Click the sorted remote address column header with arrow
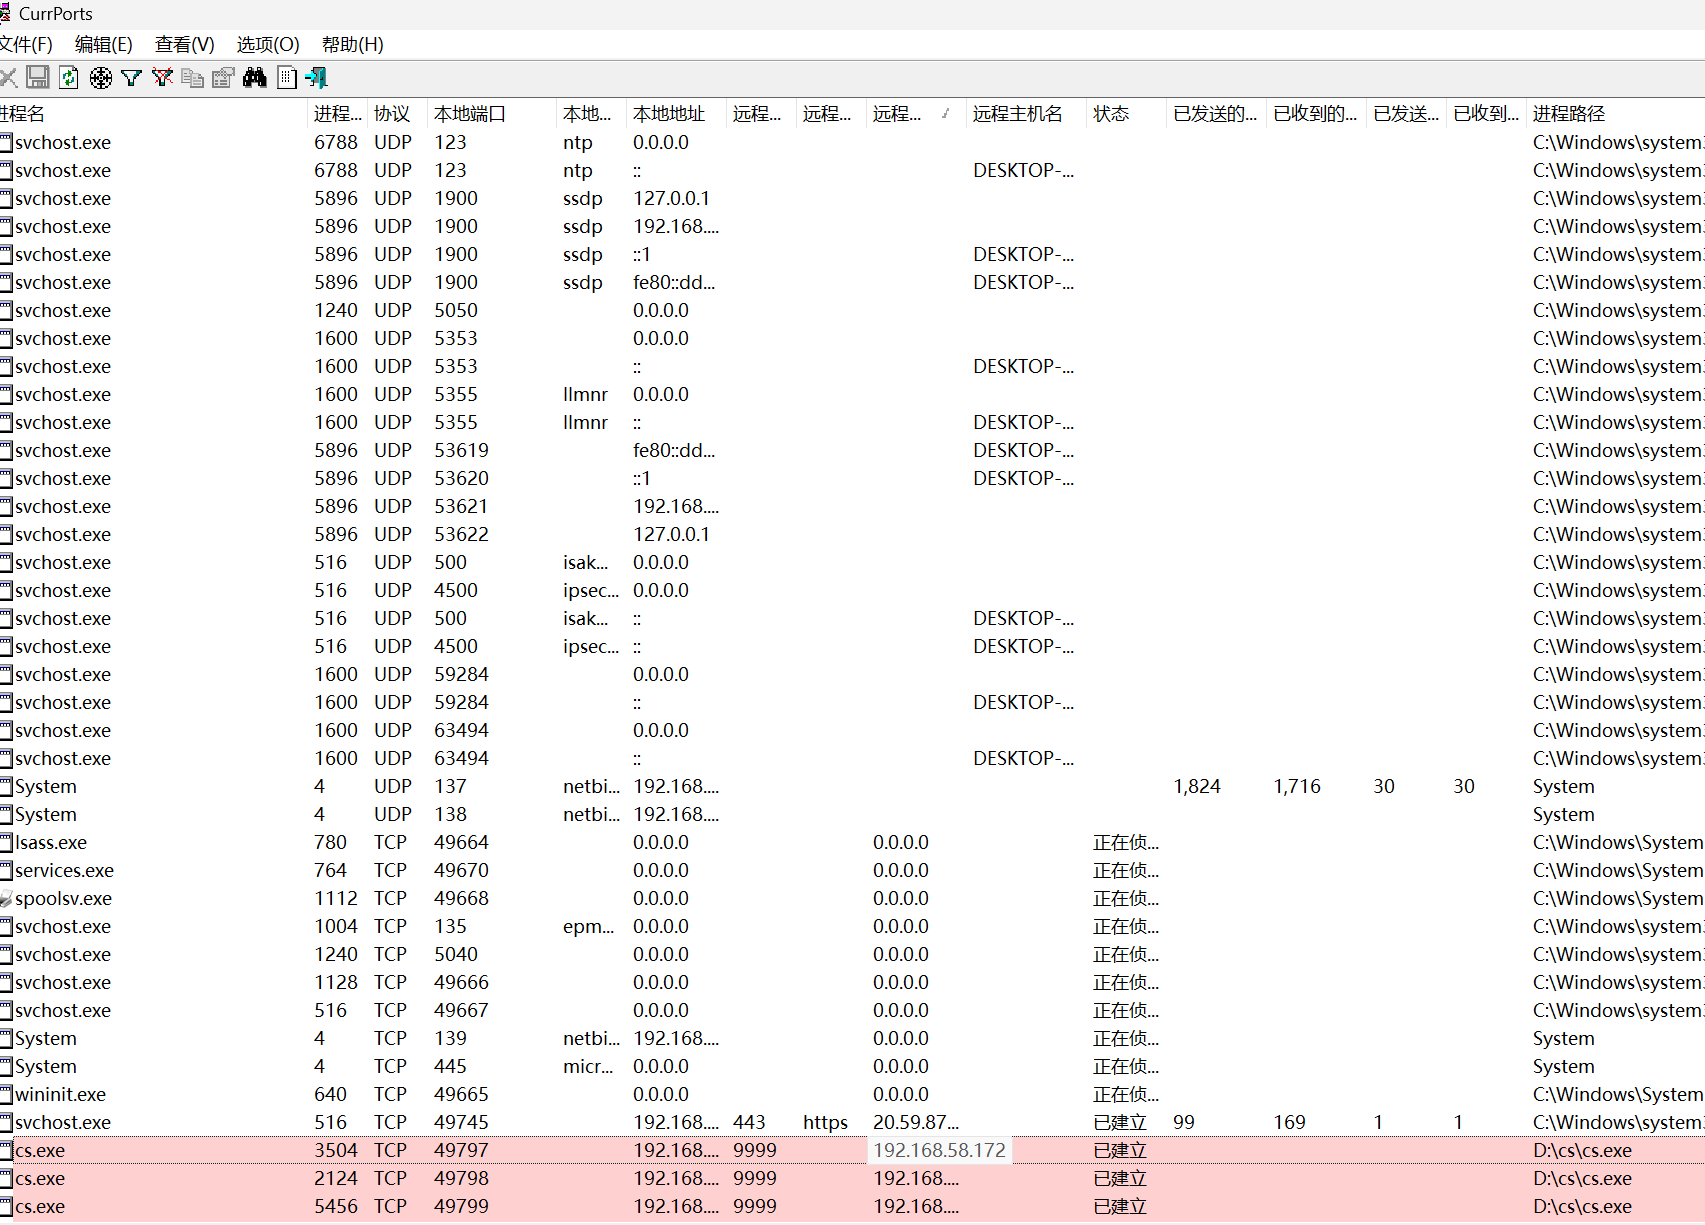Image resolution: width=1705 pixels, height=1225 pixels. point(916,113)
